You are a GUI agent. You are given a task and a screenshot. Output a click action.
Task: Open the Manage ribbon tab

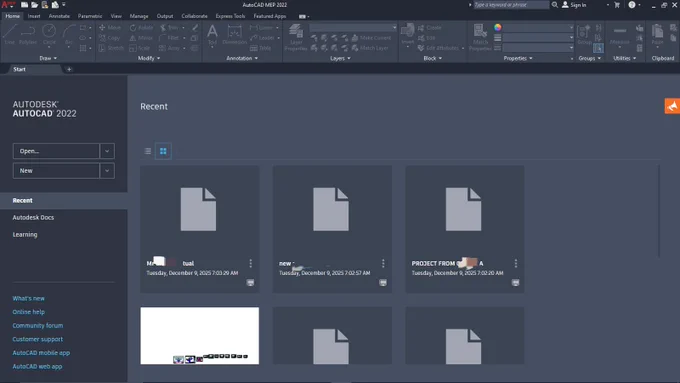click(x=139, y=16)
